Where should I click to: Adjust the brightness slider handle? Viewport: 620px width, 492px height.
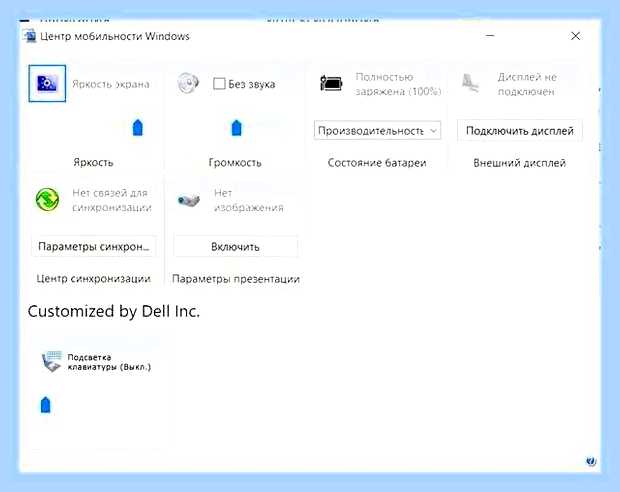pyautogui.click(x=138, y=127)
